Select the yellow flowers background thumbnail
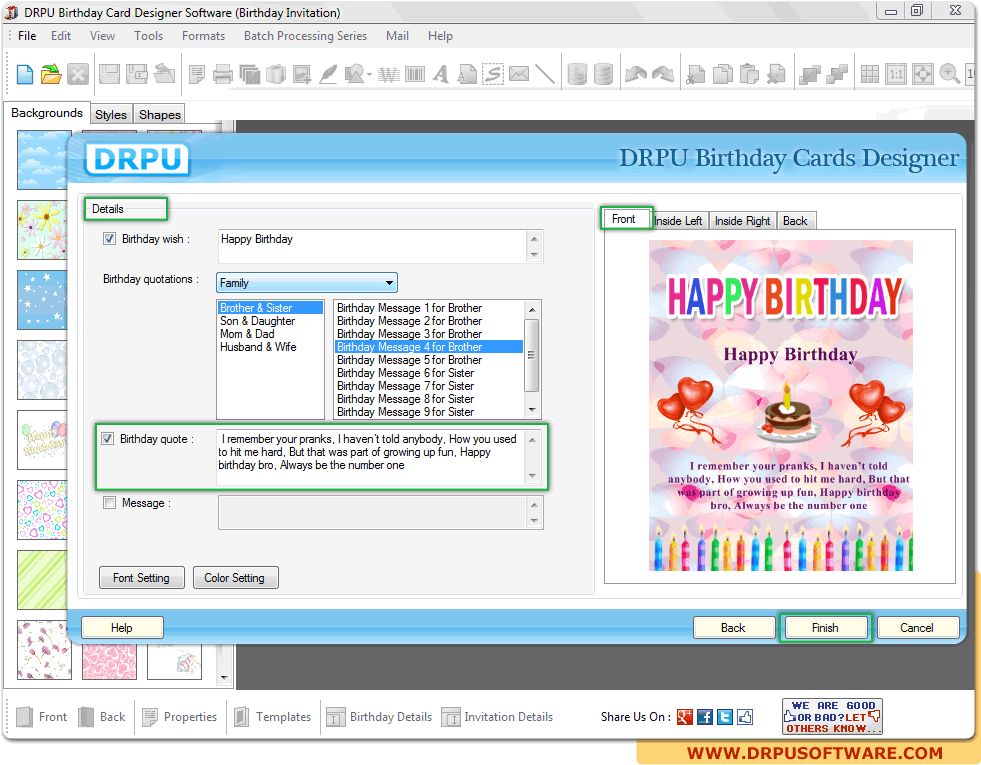The width and height of the screenshot is (981, 765). click(x=43, y=230)
